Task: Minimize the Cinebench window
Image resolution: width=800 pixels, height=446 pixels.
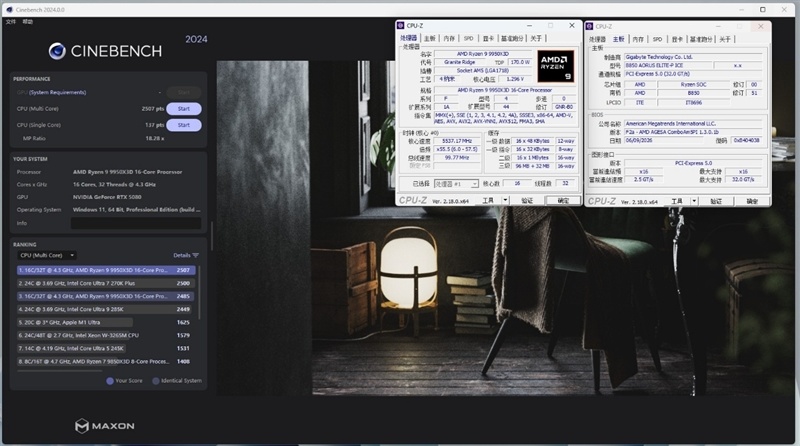Action: click(741, 10)
